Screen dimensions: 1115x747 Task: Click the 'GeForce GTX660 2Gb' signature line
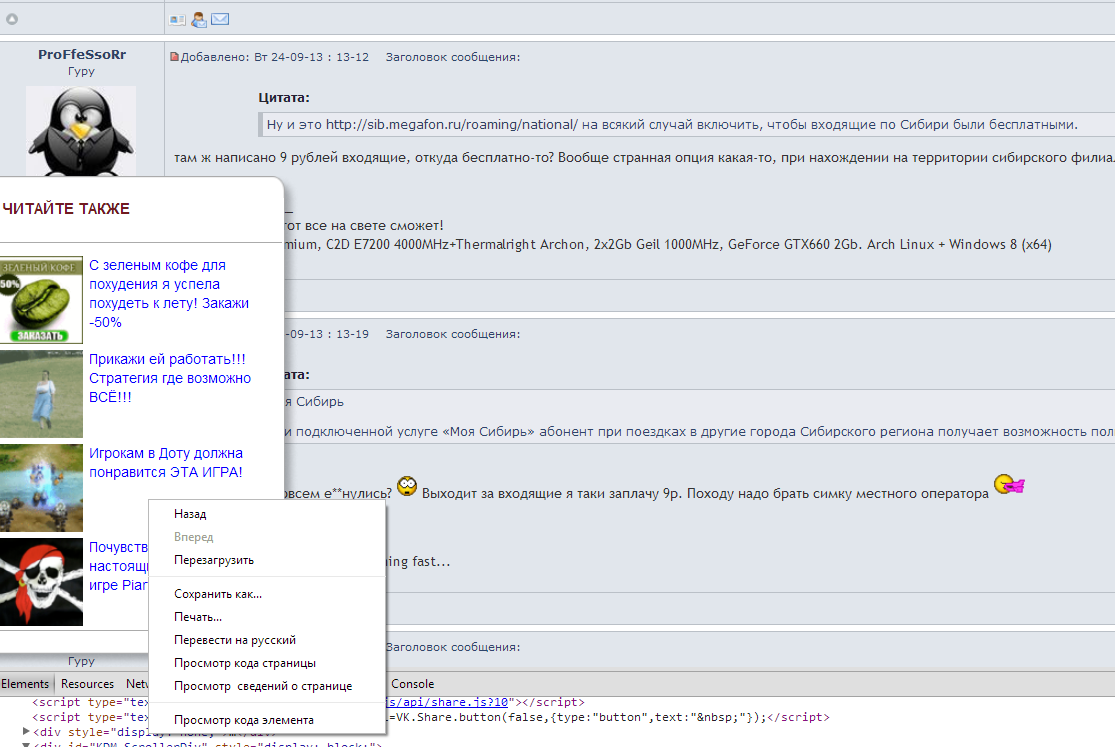[667, 244]
